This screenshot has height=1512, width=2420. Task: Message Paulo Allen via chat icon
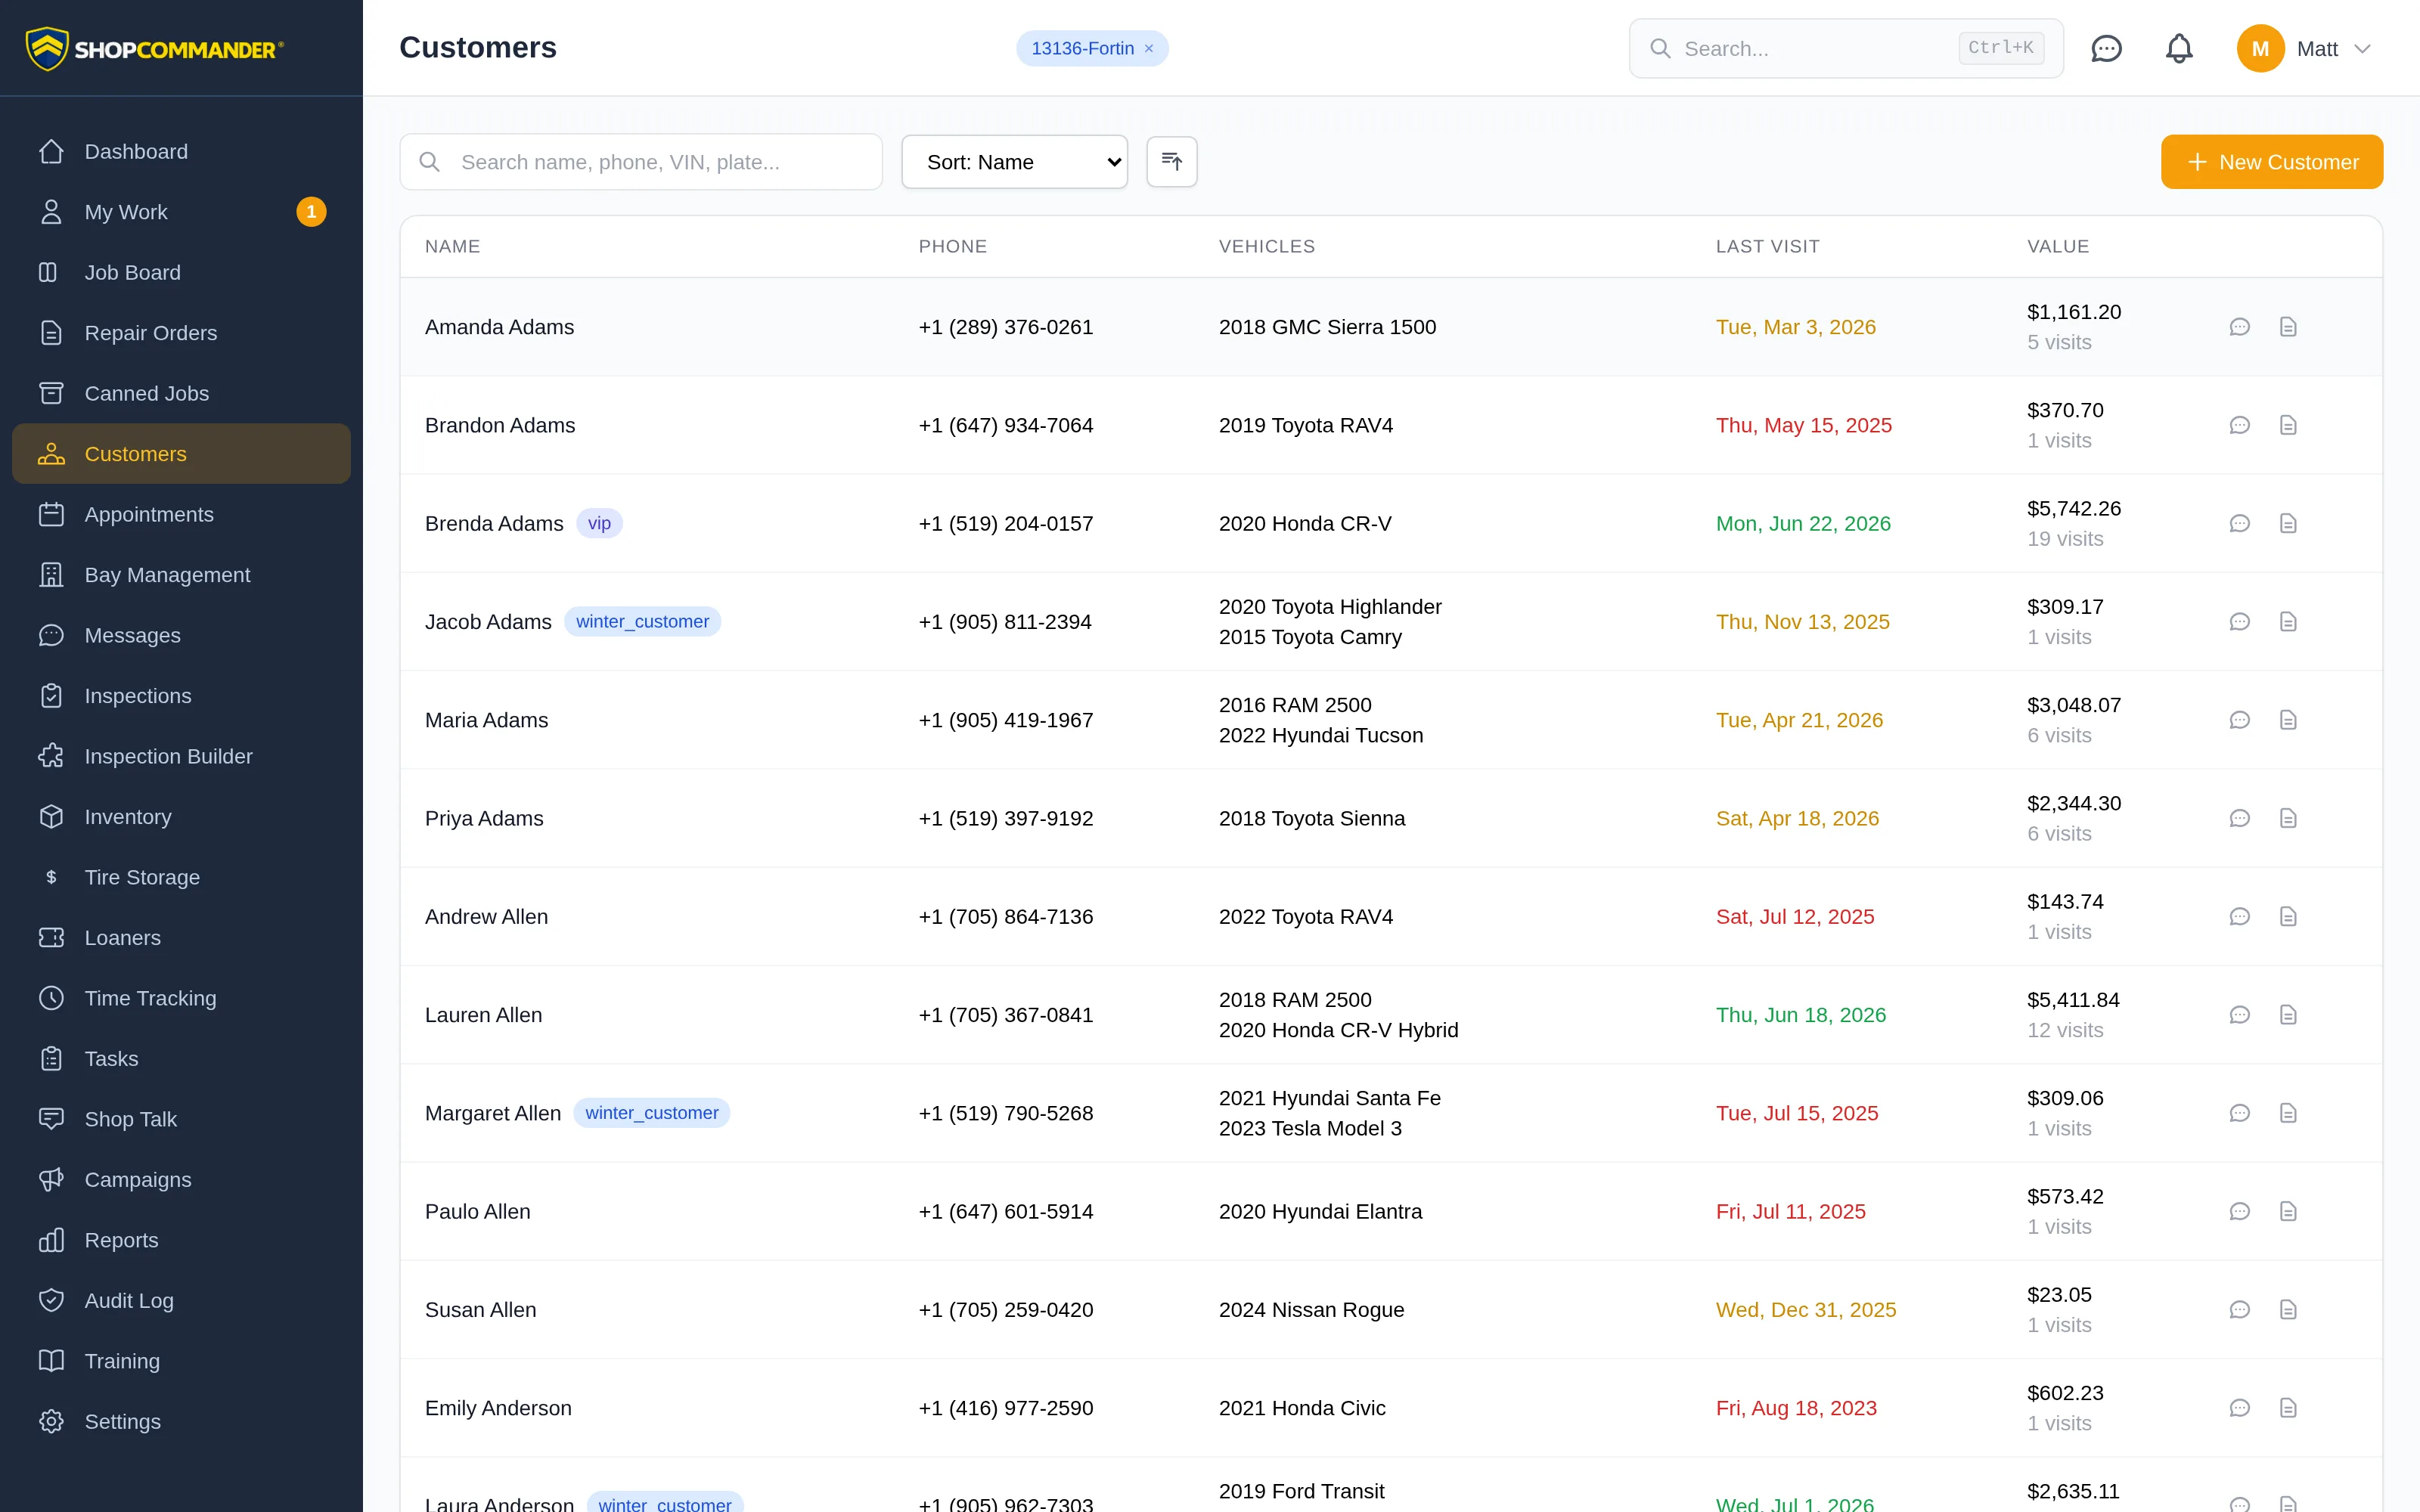click(x=2240, y=1212)
